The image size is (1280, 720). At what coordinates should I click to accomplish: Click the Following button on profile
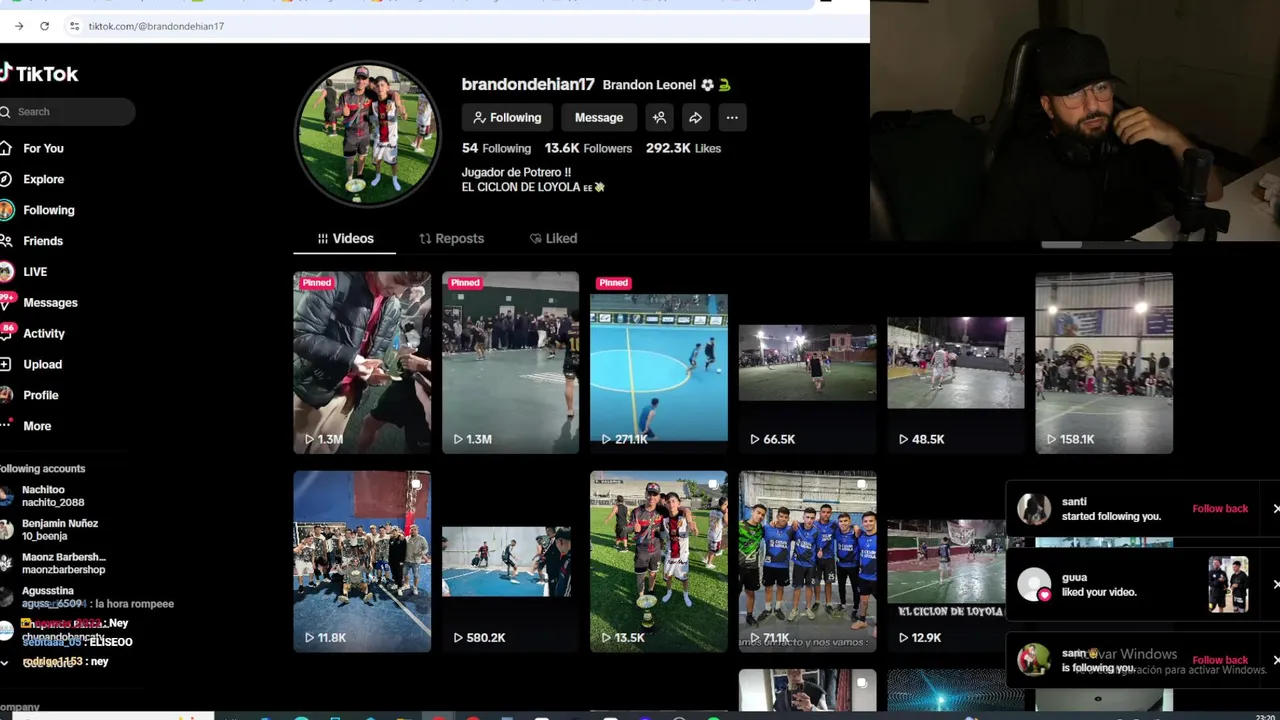pyautogui.click(x=507, y=118)
